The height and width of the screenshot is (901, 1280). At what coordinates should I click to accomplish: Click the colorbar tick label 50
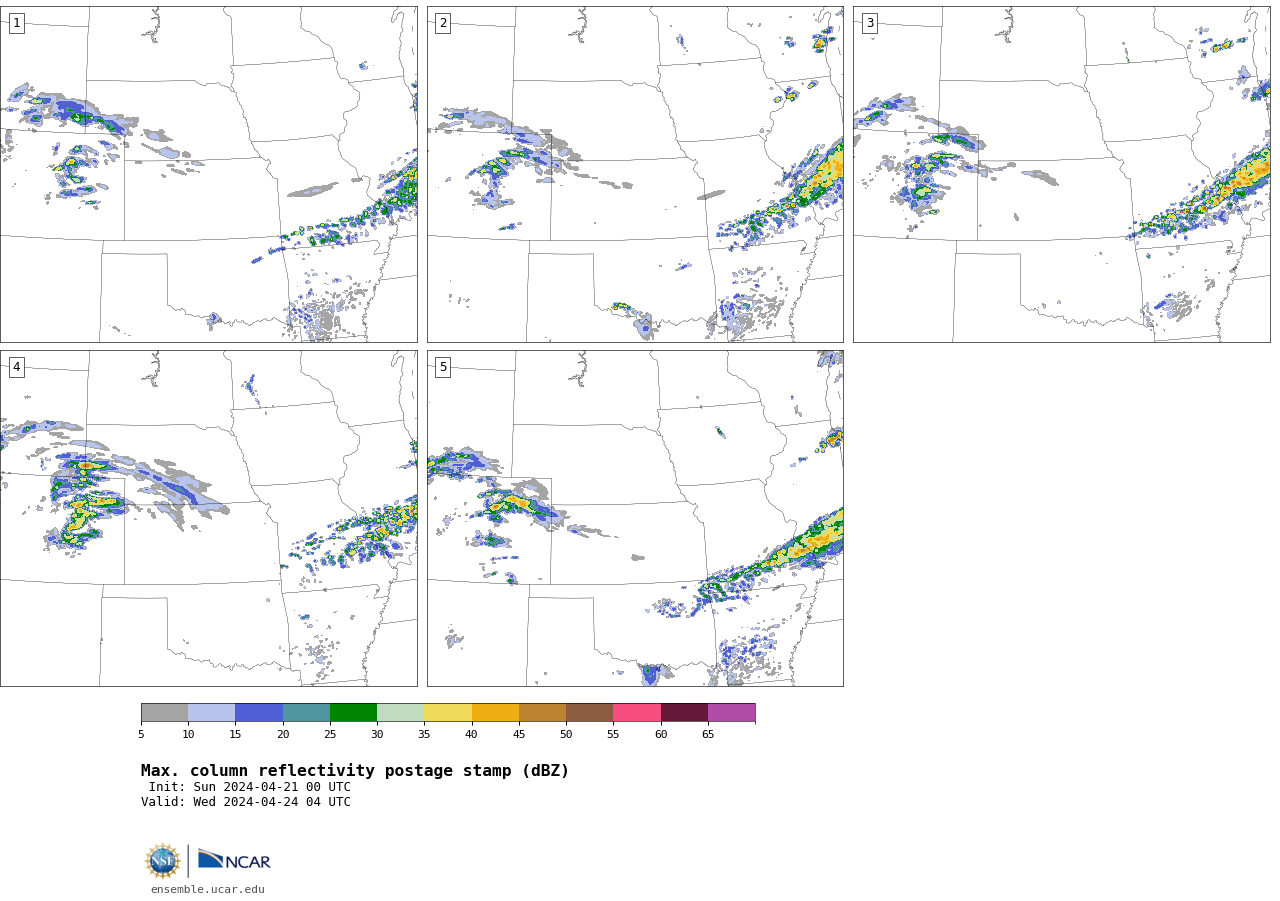tap(566, 734)
